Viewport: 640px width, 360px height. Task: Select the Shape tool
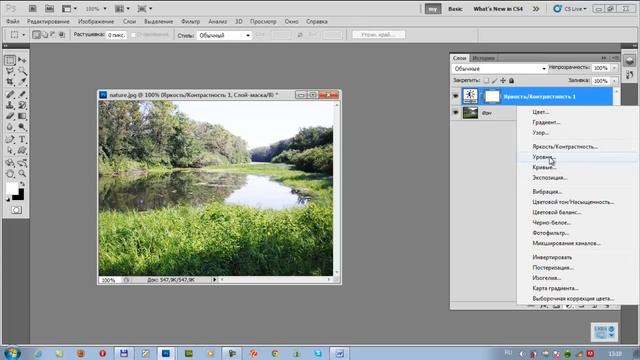[x=22, y=151]
